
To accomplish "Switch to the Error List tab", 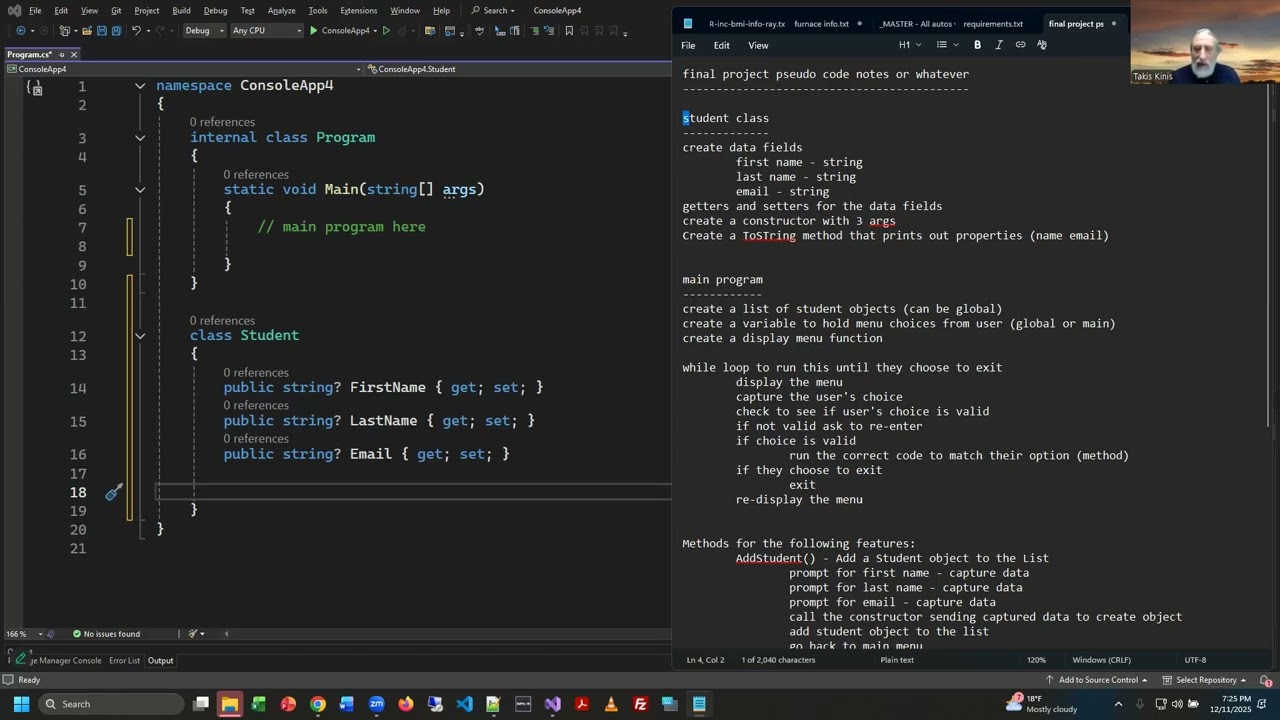I will (124, 660).
